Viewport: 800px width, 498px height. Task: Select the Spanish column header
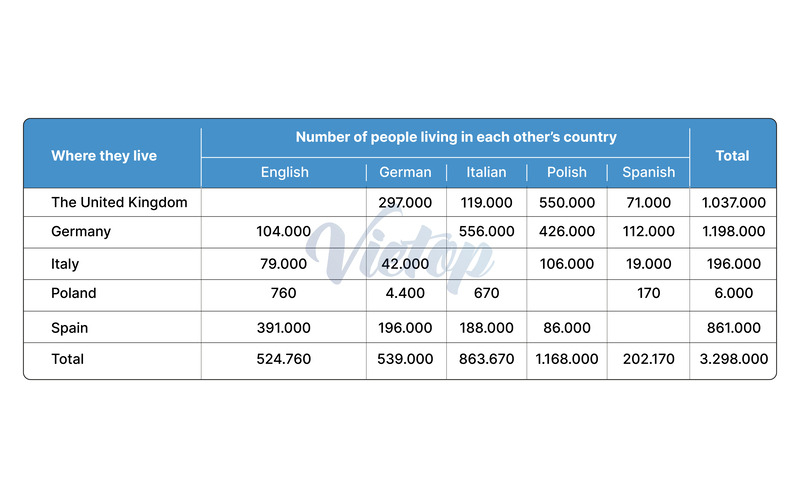[648, 172]
